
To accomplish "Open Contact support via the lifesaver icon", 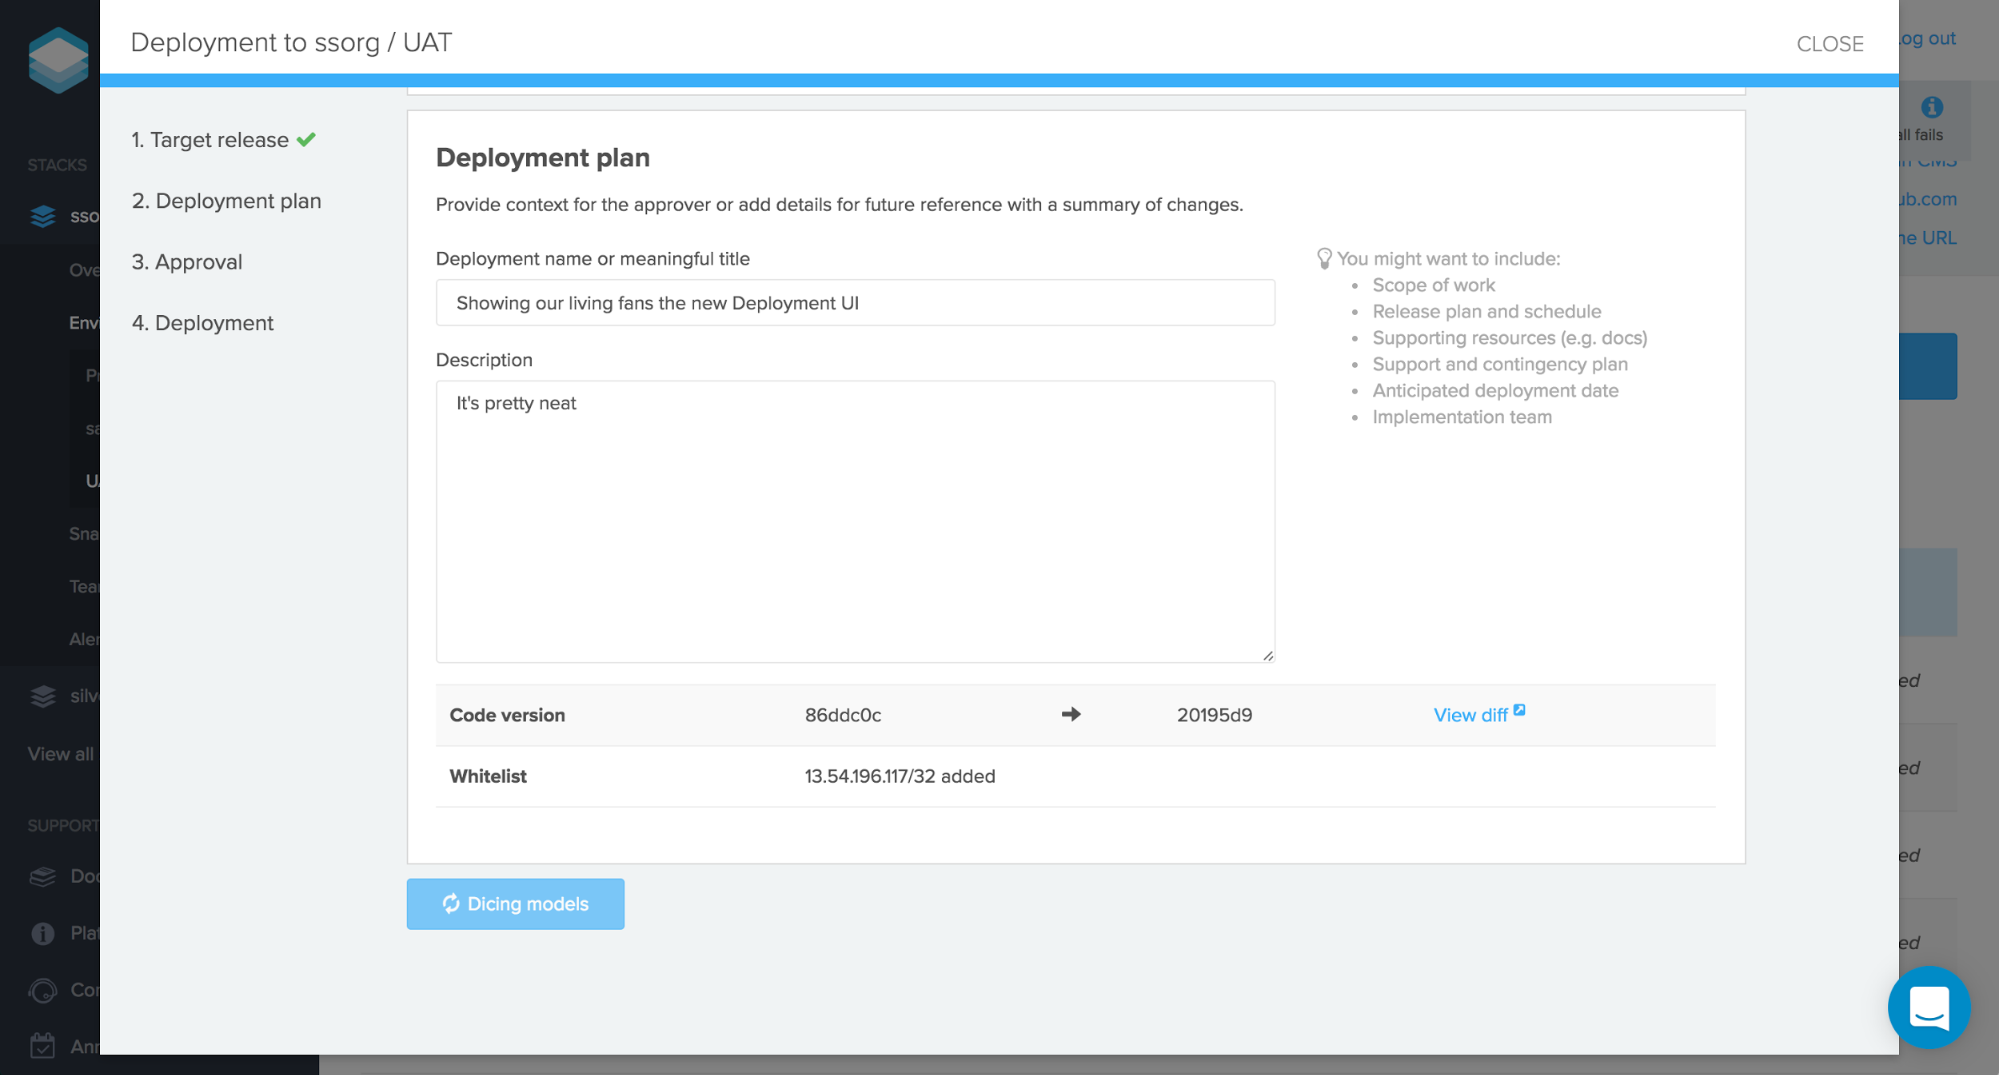I will pyautogui.click(x=42, y=990).
